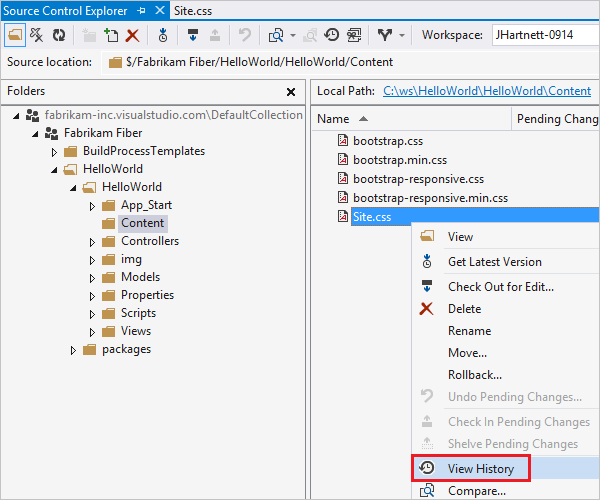Toggle the Folders pane toolbar button

coord(15,35)
